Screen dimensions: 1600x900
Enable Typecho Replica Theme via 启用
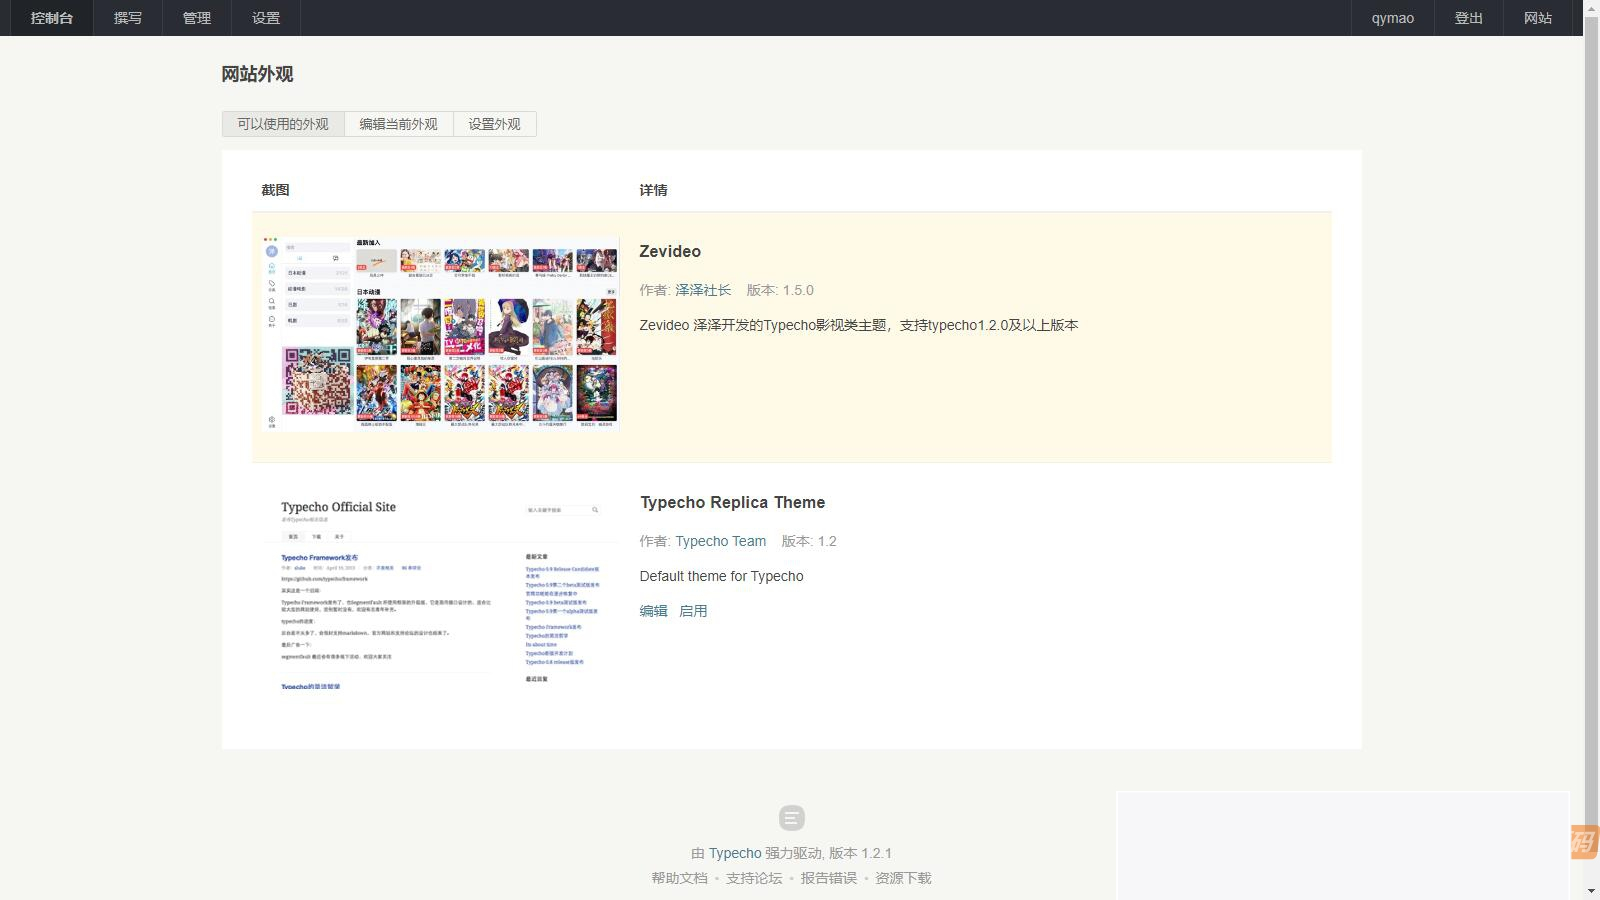click(x=693, y=610)
